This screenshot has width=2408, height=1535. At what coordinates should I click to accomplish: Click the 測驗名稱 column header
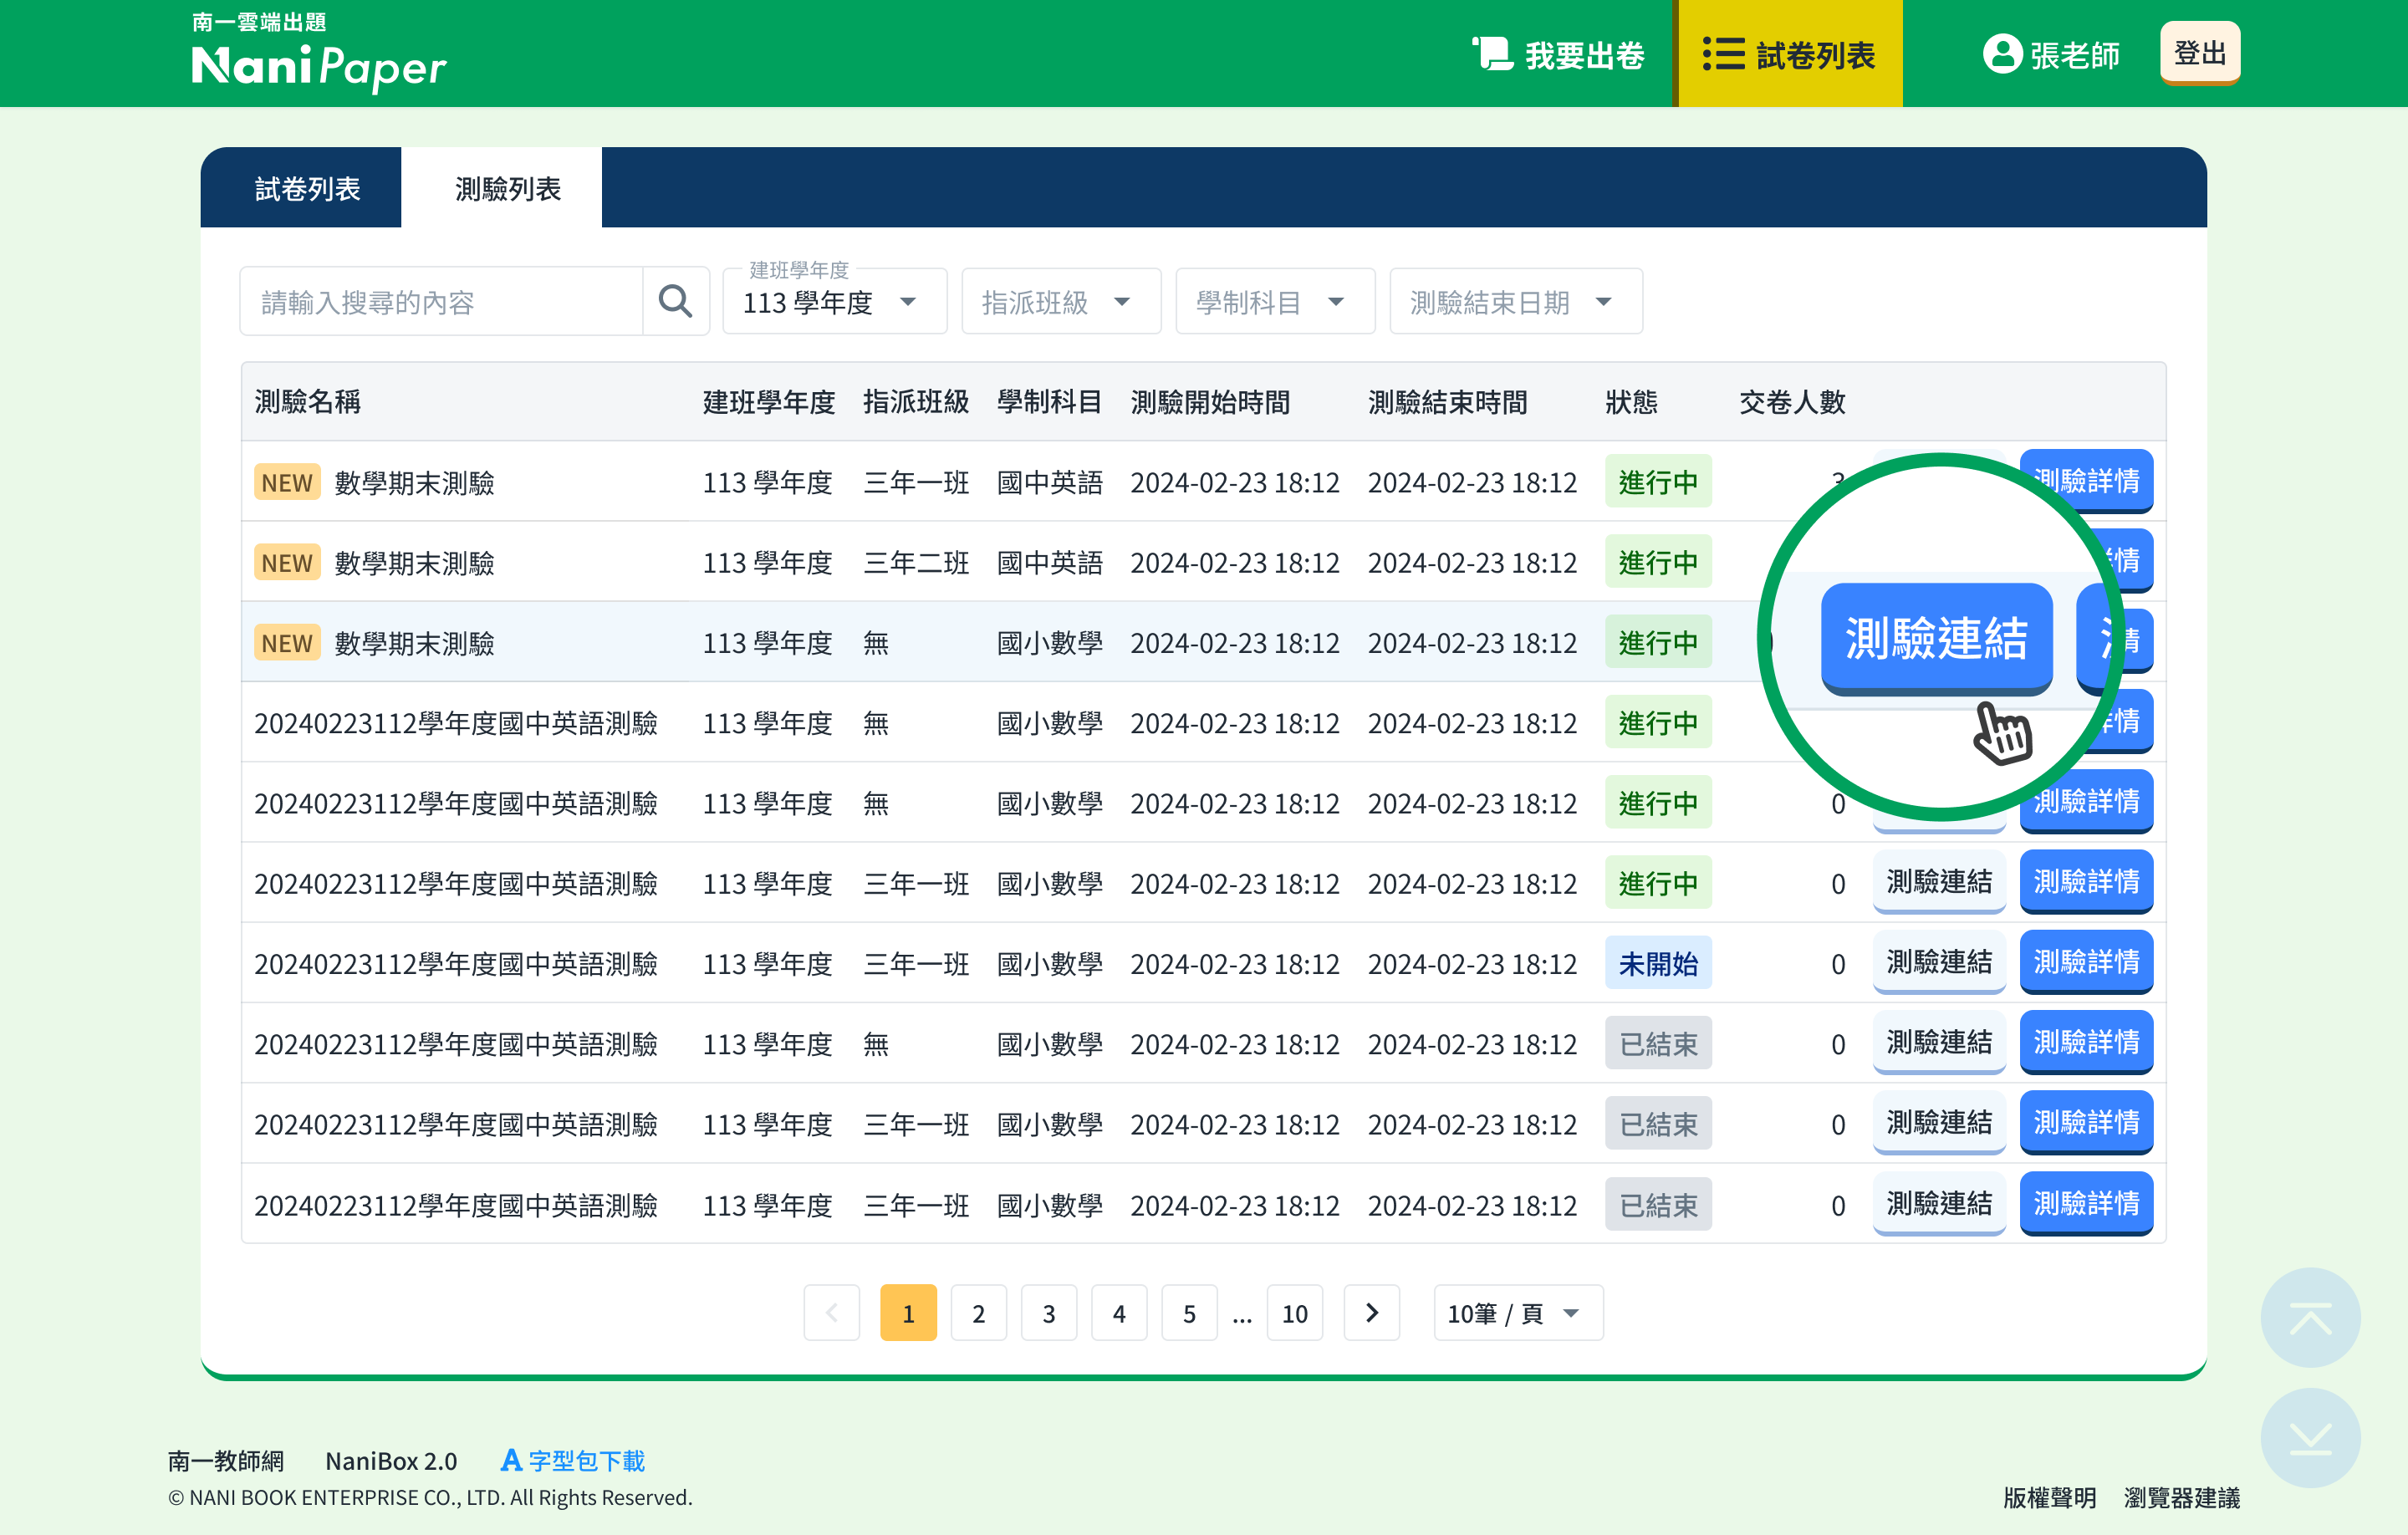click(x=307, y=401)
